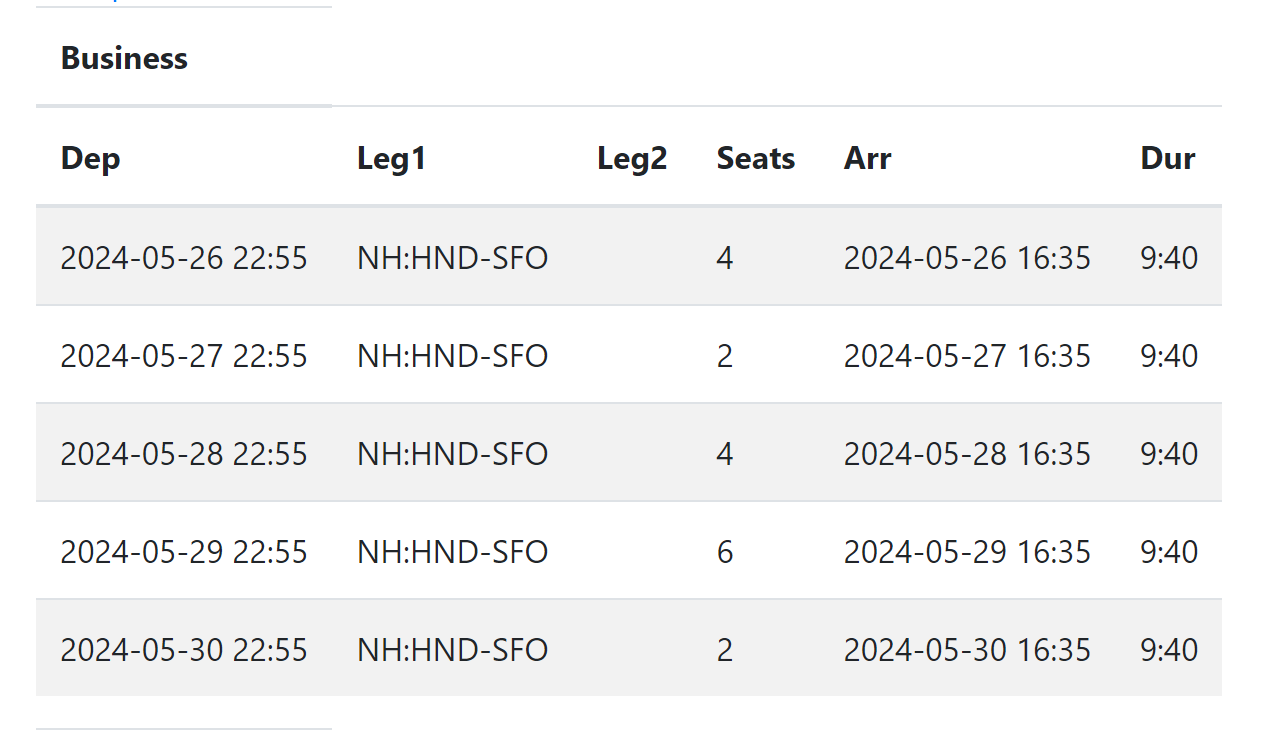Click arrival time 2024-05-26 16:35
This screenshot has width=1286, height=730.
(x=967, y=258)
